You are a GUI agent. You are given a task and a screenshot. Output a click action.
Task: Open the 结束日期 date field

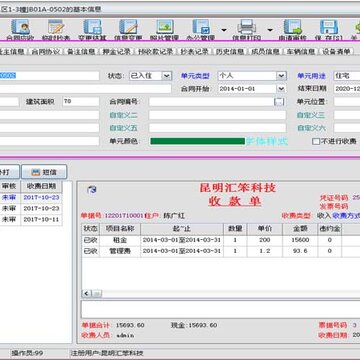[x=347, y=89]
